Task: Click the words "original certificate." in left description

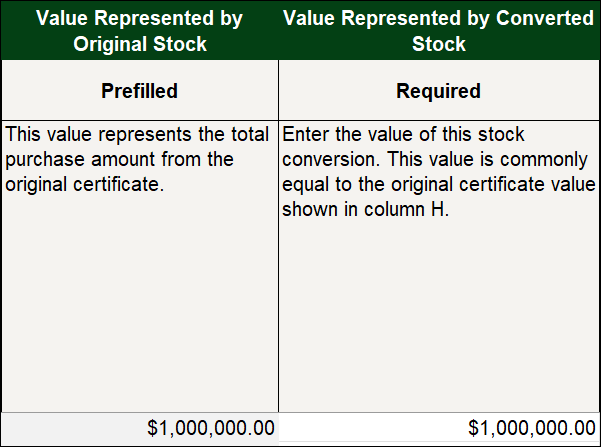Action: pos(85,184)
